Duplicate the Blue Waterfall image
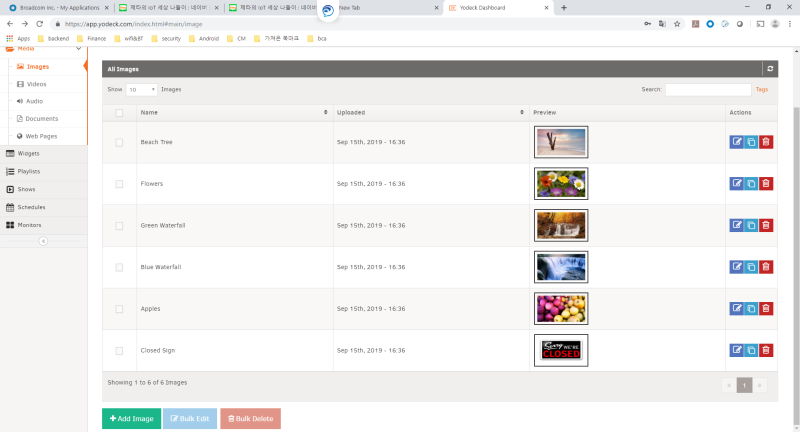 pos(751,267)
